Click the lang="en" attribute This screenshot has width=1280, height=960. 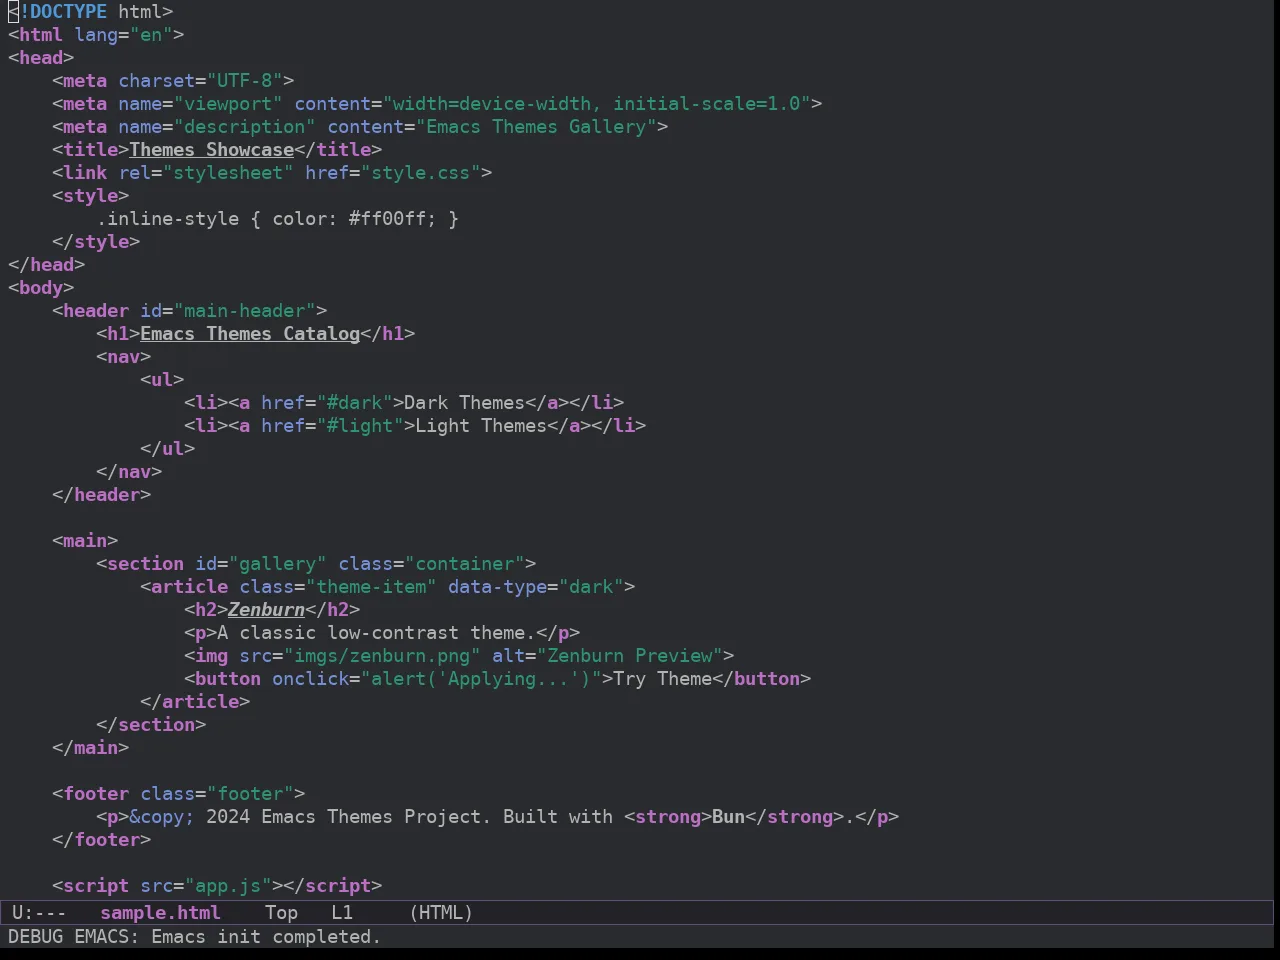pyautogui.click(x=124, y=35)
